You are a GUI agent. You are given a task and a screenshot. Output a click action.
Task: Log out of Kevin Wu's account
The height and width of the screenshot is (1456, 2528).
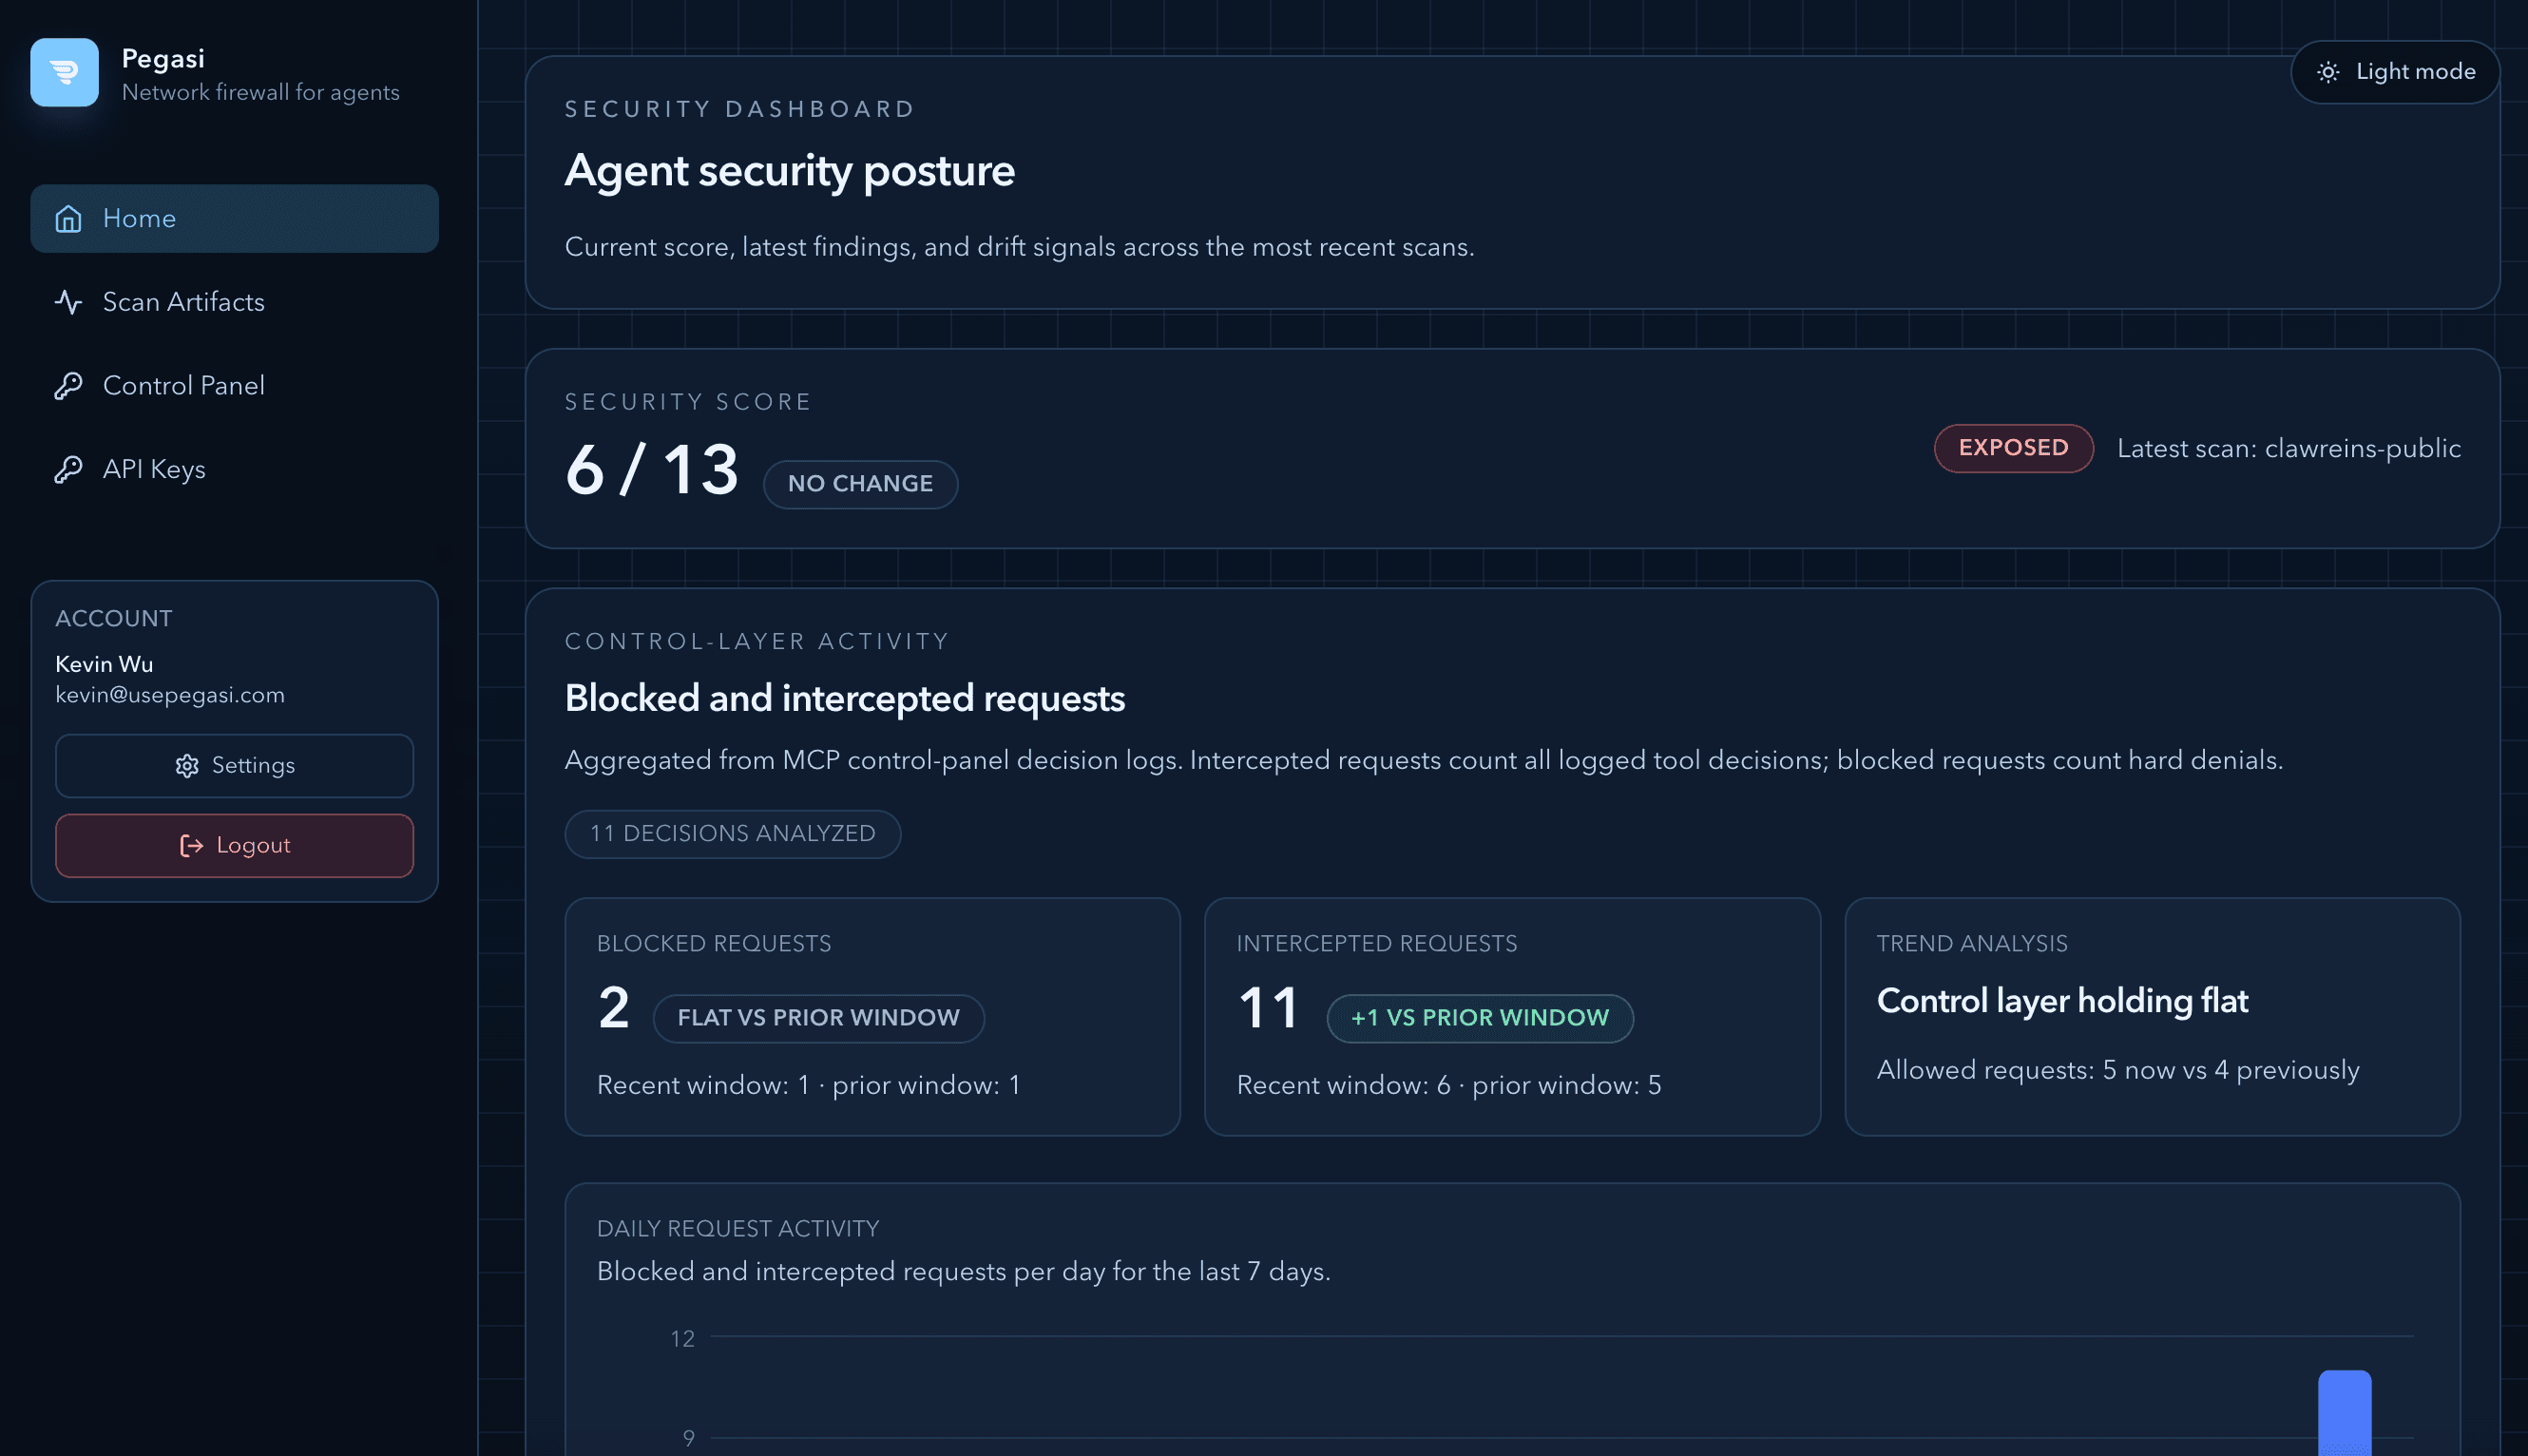tap(234, 845)
